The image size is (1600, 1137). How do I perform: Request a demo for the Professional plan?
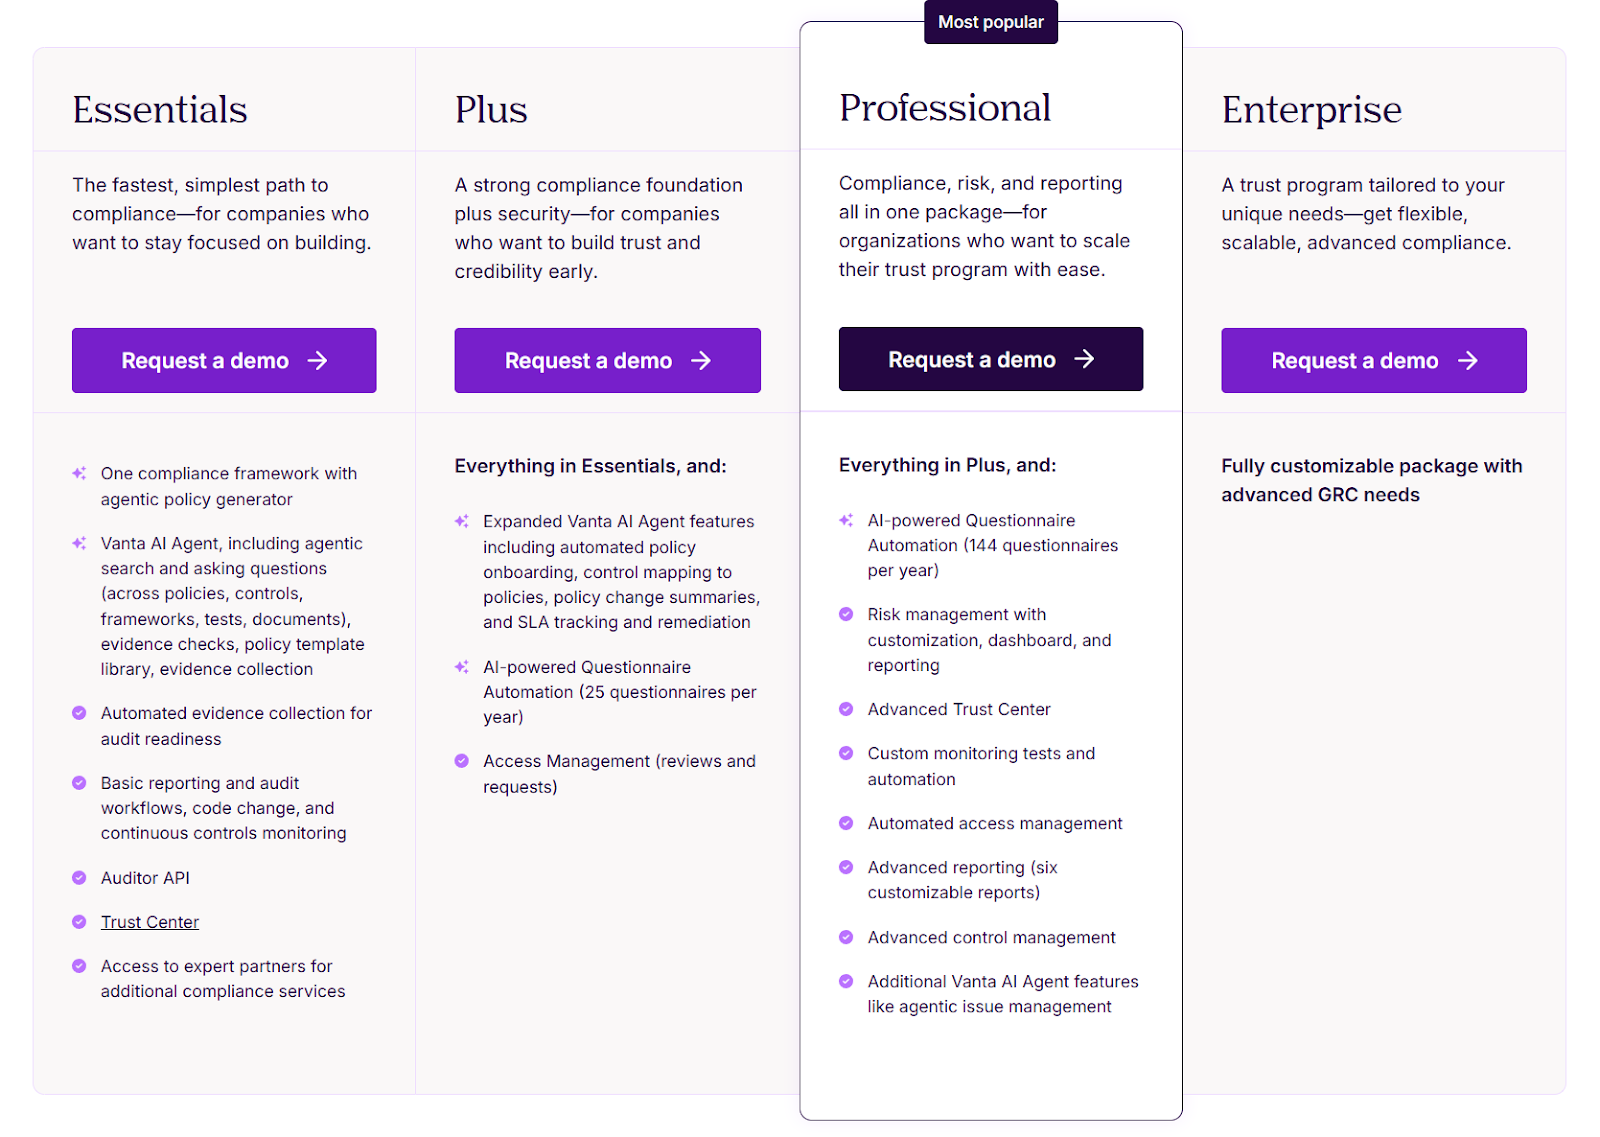coord(990,359)
